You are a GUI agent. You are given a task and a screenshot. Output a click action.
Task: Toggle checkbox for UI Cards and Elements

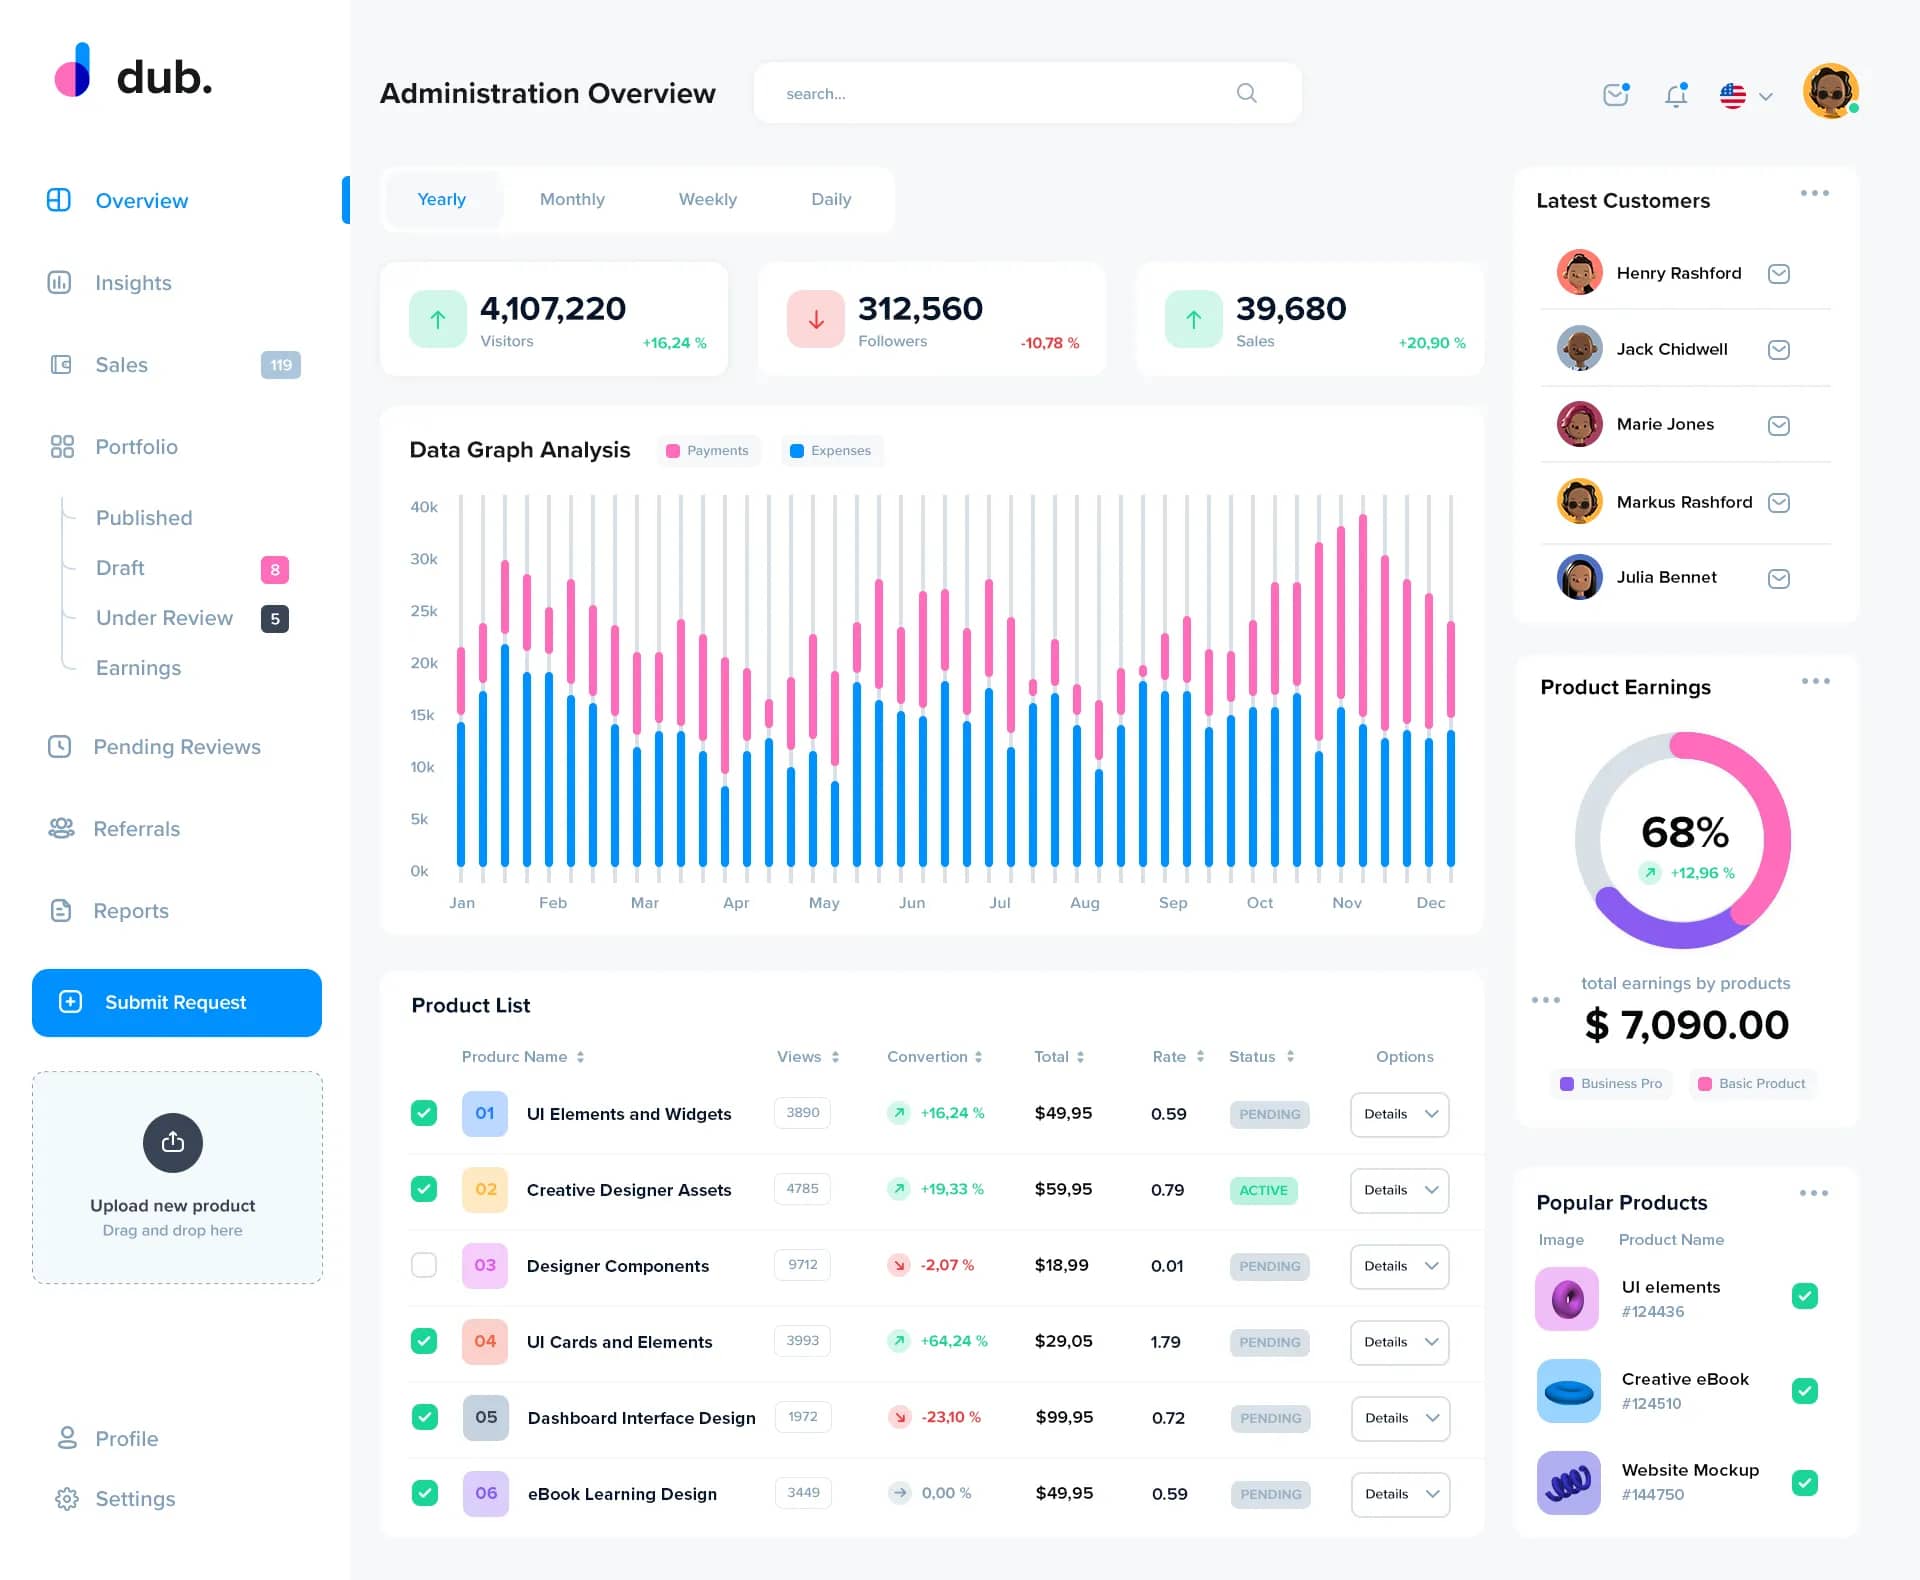pos(424,1341)
